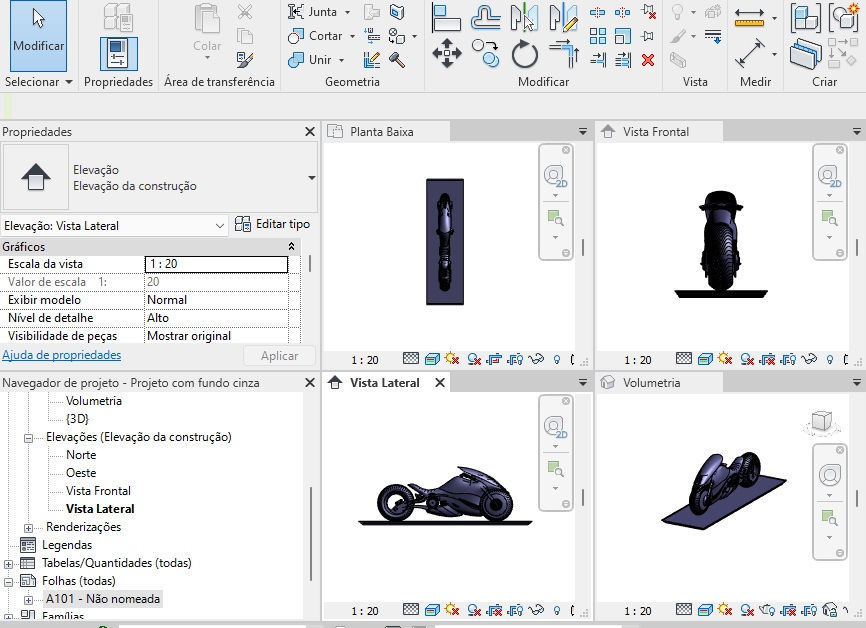866x628 pixels.
Task: Open Visual Style menu in Planta Baixa view
Action: [x=432, y=360]
